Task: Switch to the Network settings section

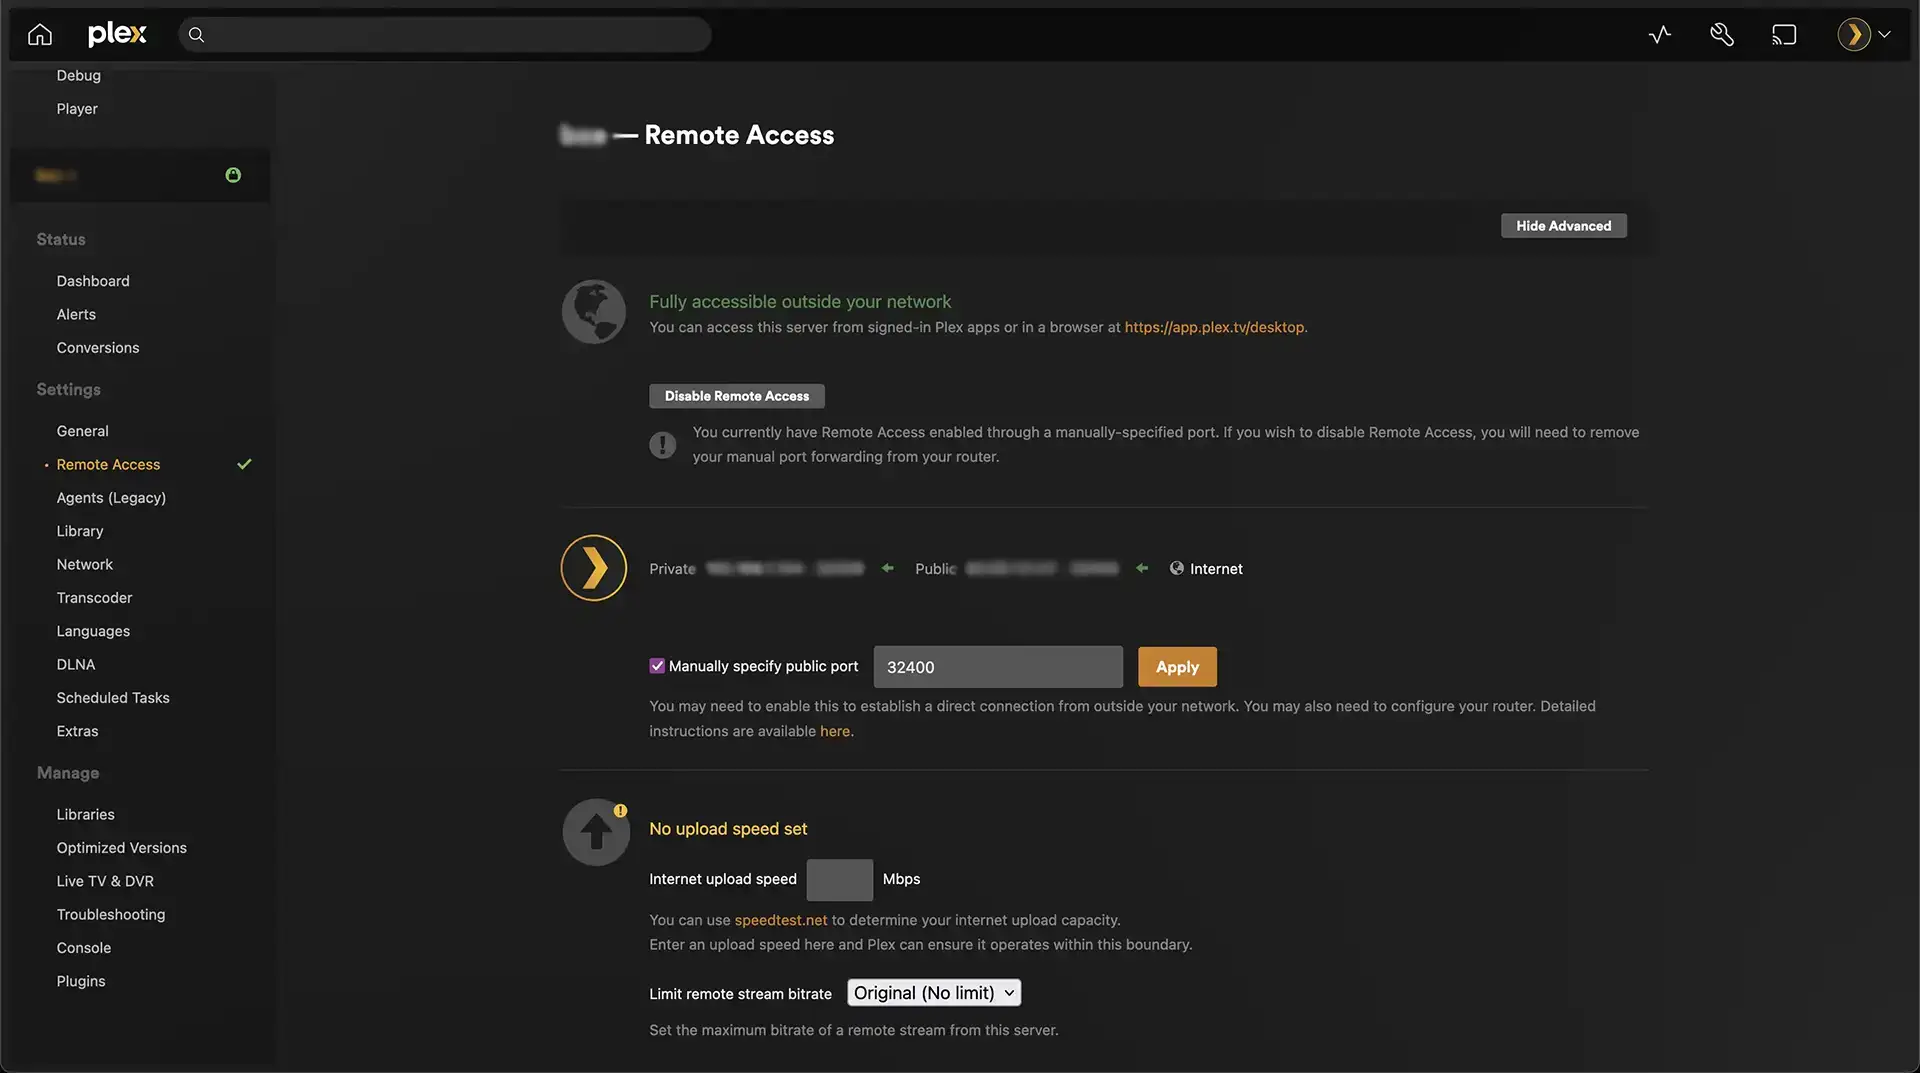Action: (84, 564)
